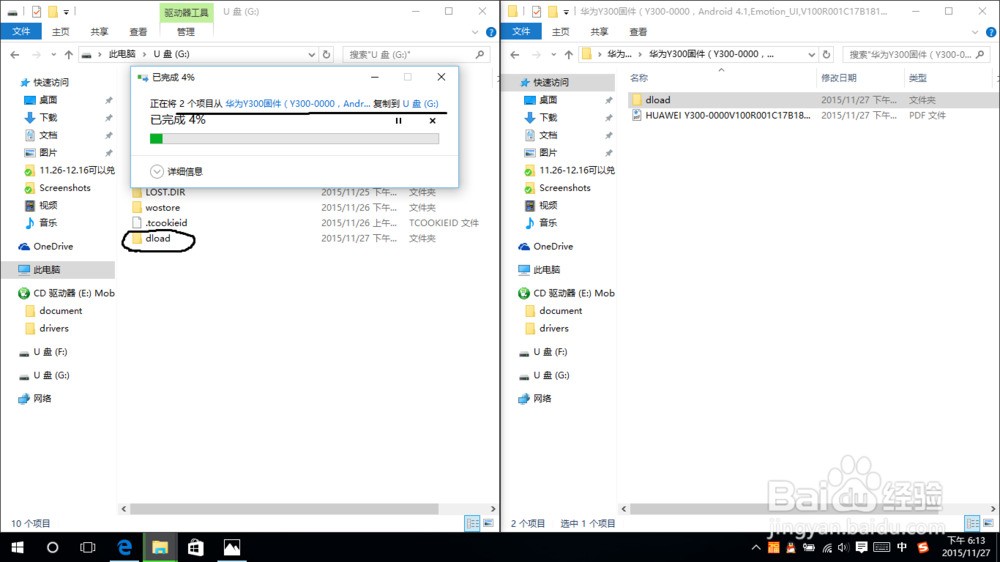The image size is (1000, 562).
Task: Select dload folder in left window
Action: (158, 239)
